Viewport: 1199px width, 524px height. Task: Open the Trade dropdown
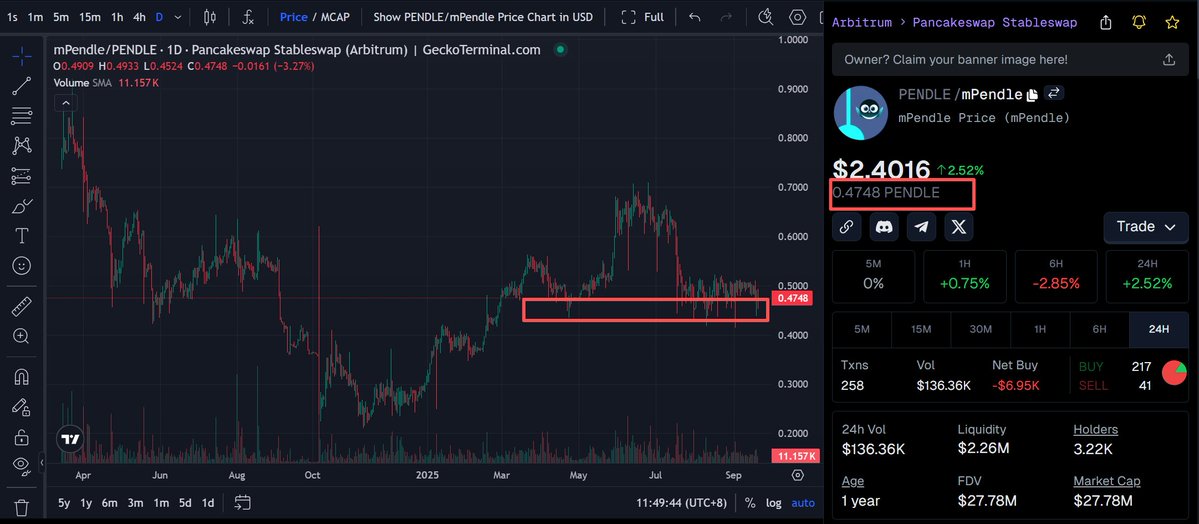click(1146, 226)
